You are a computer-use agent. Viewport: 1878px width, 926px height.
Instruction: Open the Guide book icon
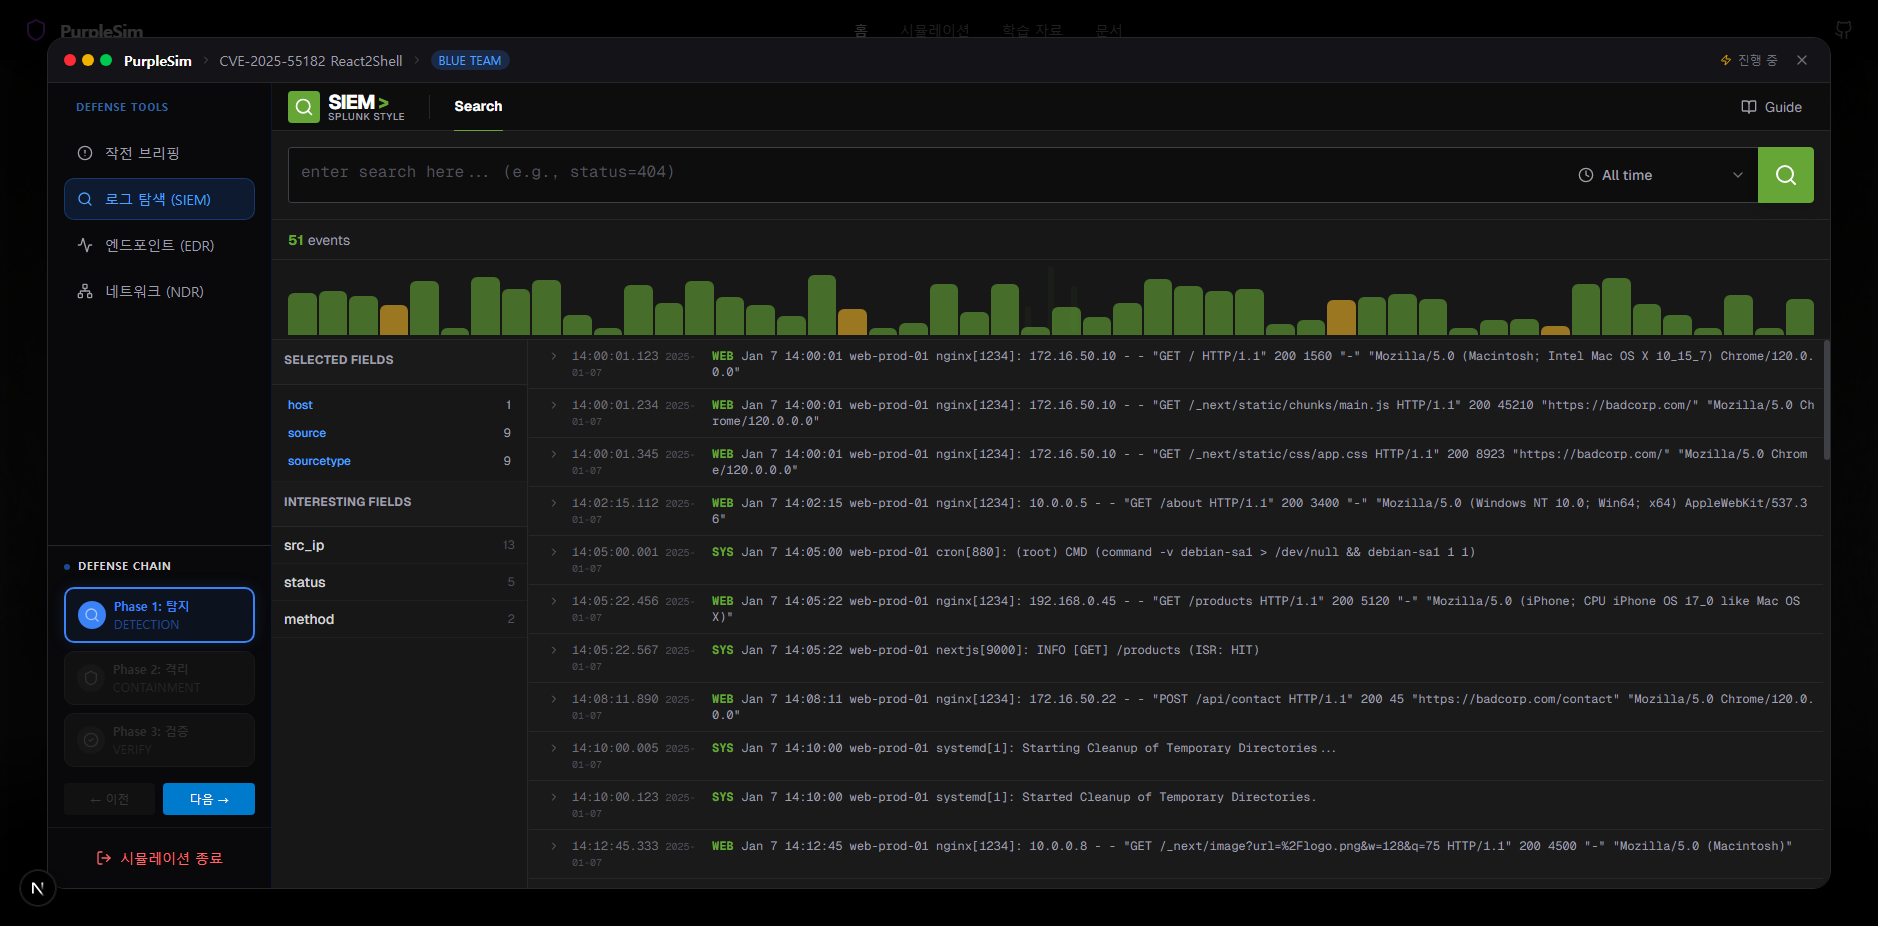[1748, 107]
